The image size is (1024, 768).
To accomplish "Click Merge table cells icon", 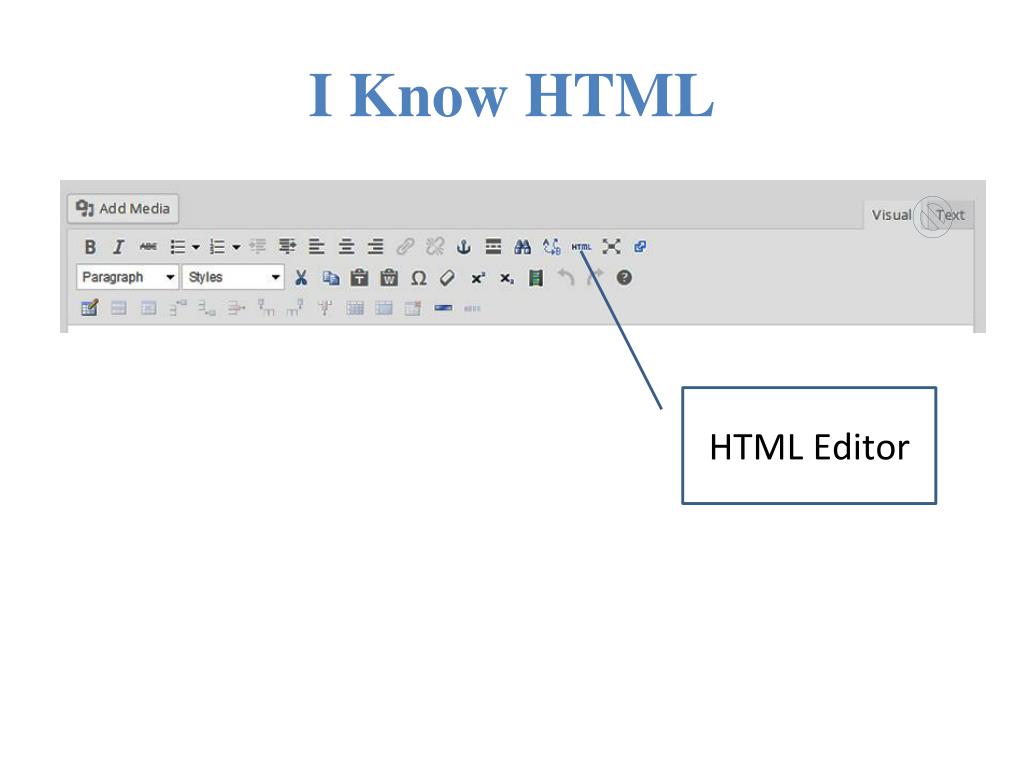I will (384, 308).
